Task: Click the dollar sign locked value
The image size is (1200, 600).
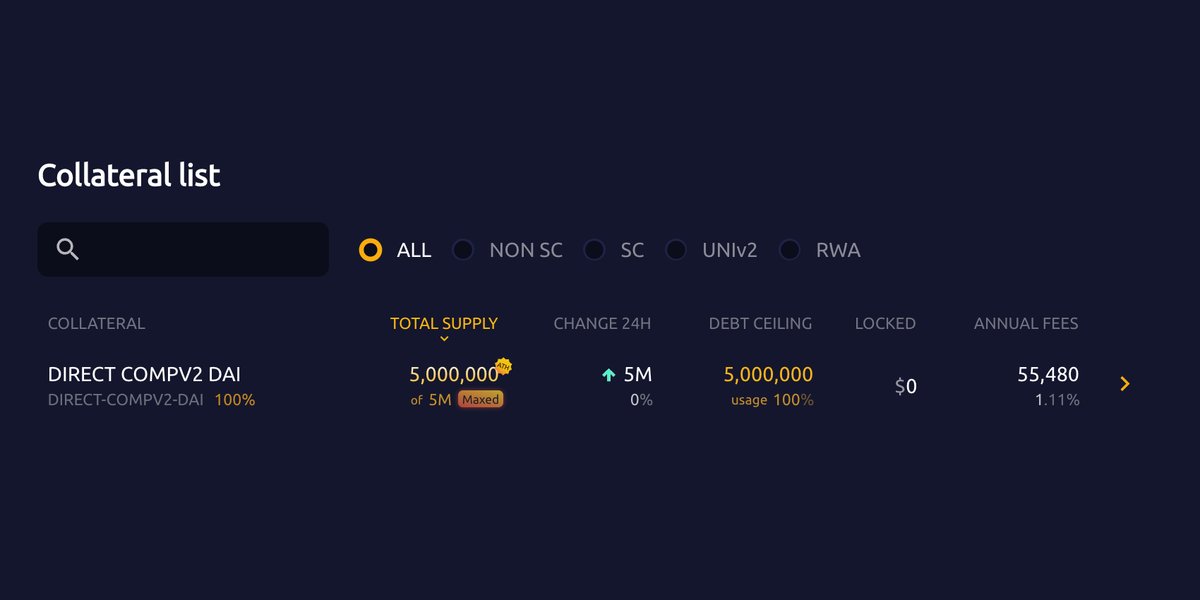Action: (905, 386)
